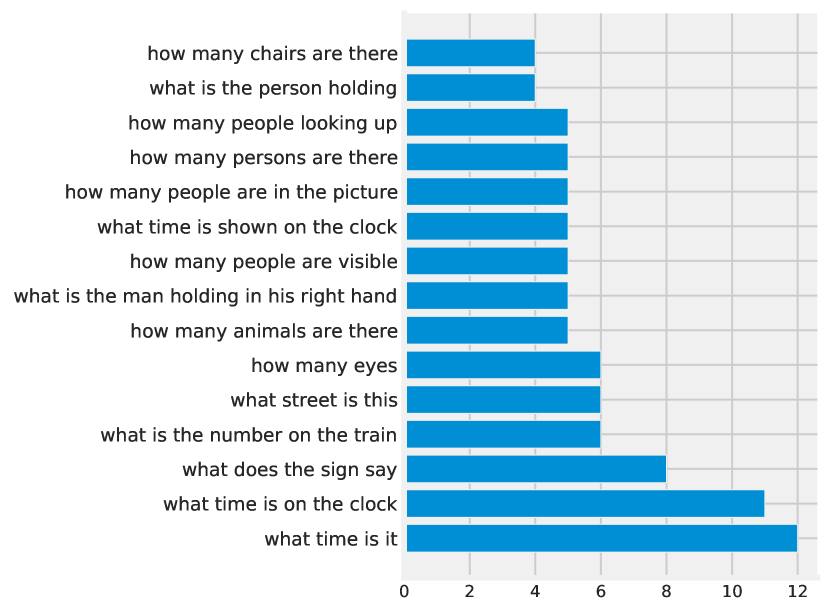
Task: Select the 'what time is on the clock' bar
Action: [x=585, y=503]
